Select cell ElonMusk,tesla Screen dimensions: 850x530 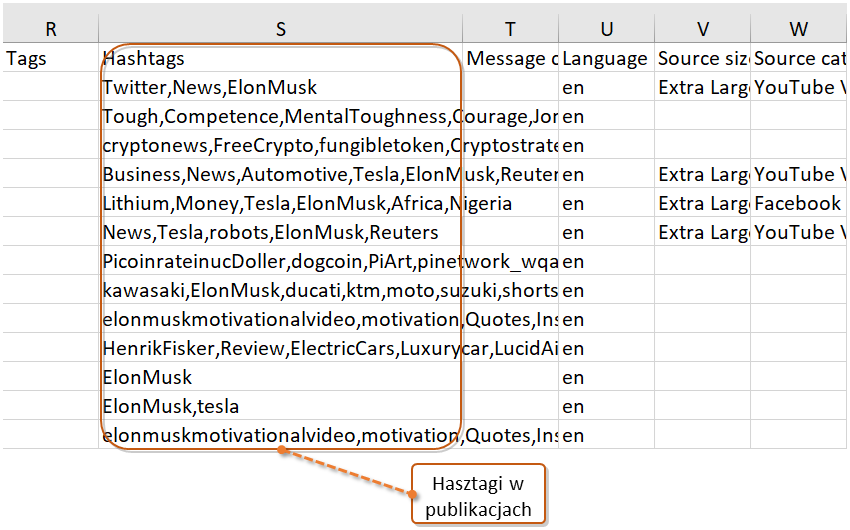click(x=280, y=406)
